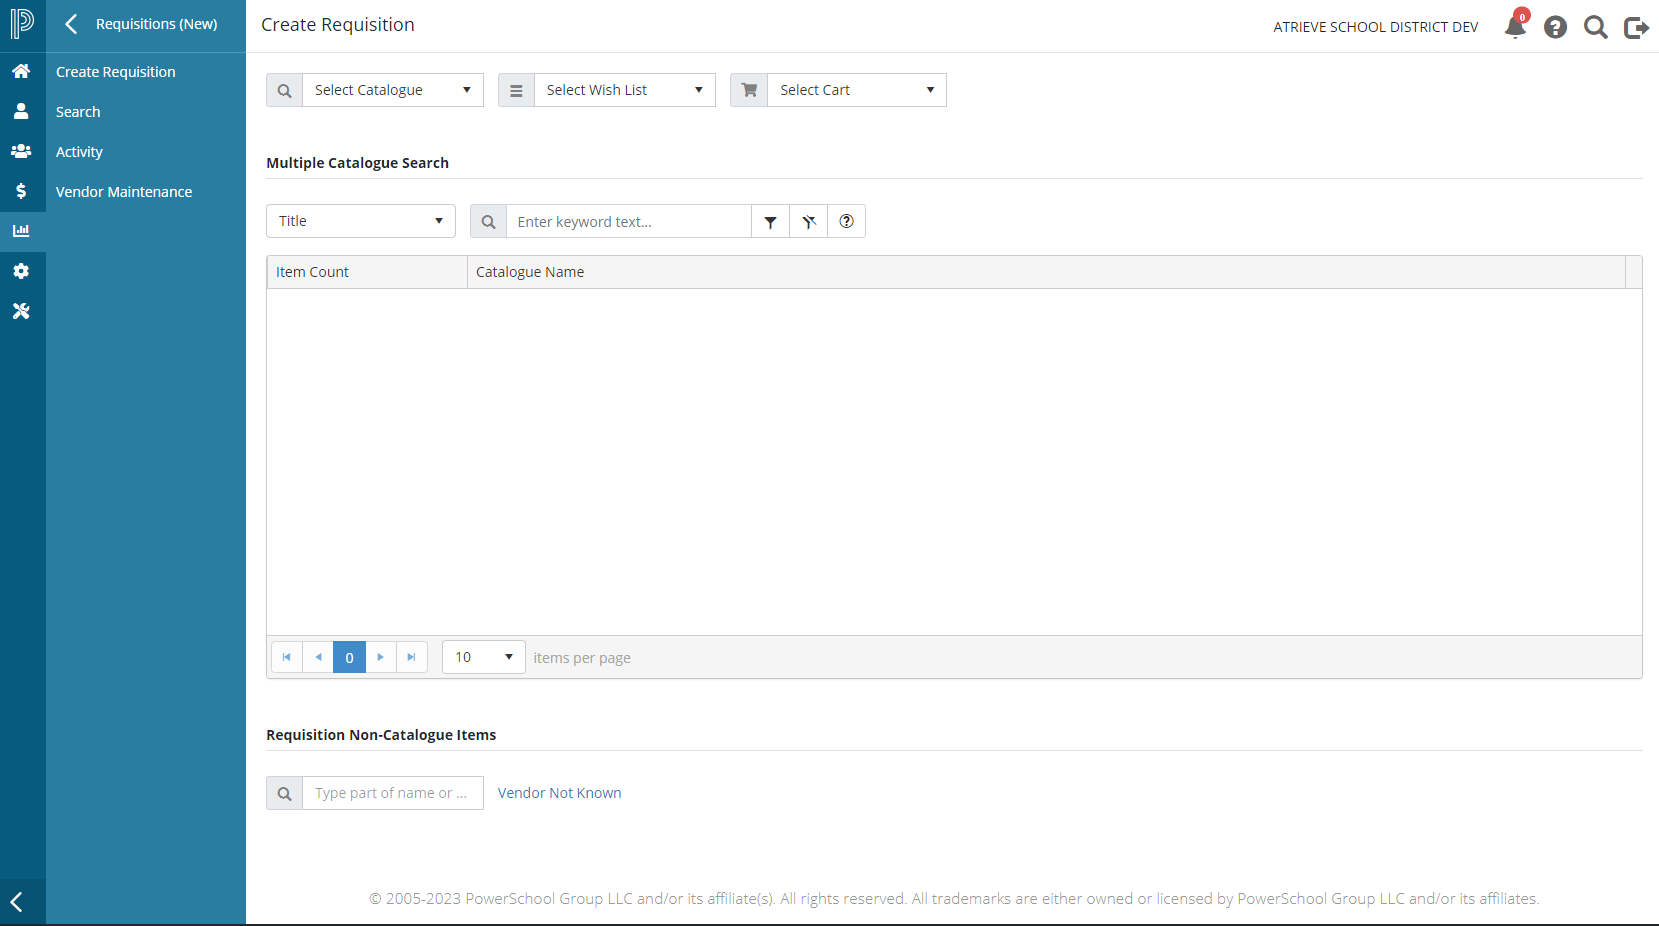Click the keyword text input field

tap(628, 222)
